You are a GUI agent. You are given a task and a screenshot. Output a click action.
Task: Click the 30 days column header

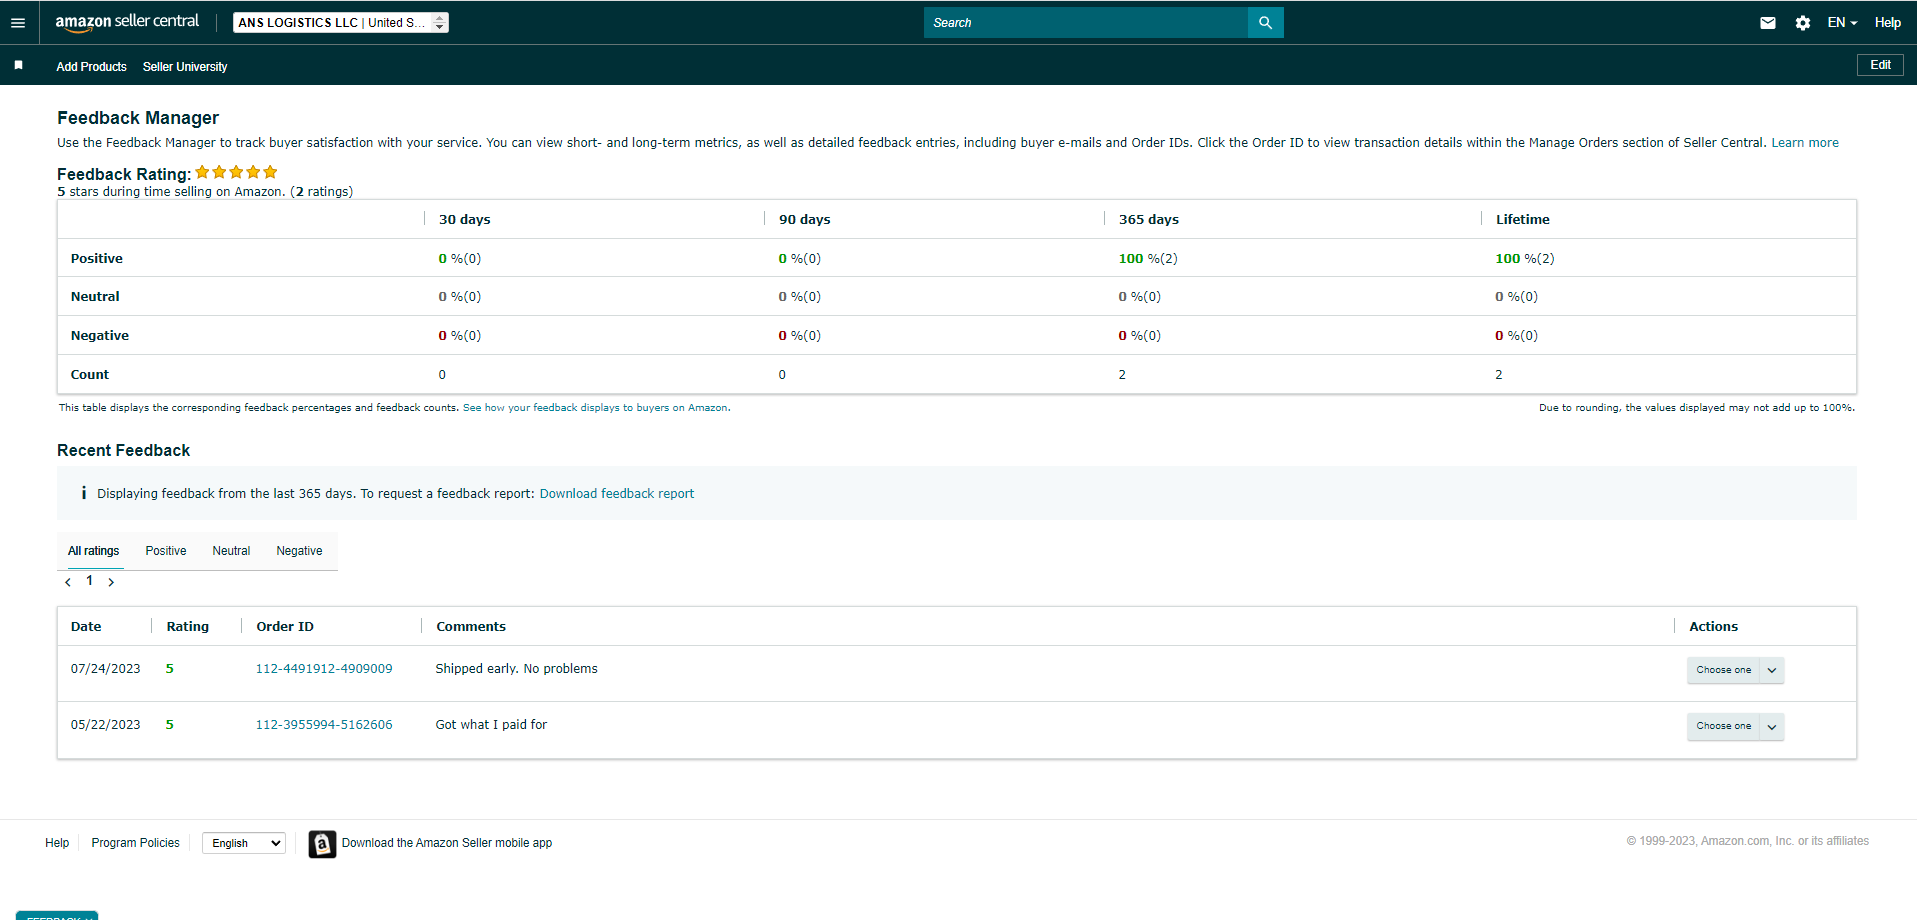click(x=465, y=220)
